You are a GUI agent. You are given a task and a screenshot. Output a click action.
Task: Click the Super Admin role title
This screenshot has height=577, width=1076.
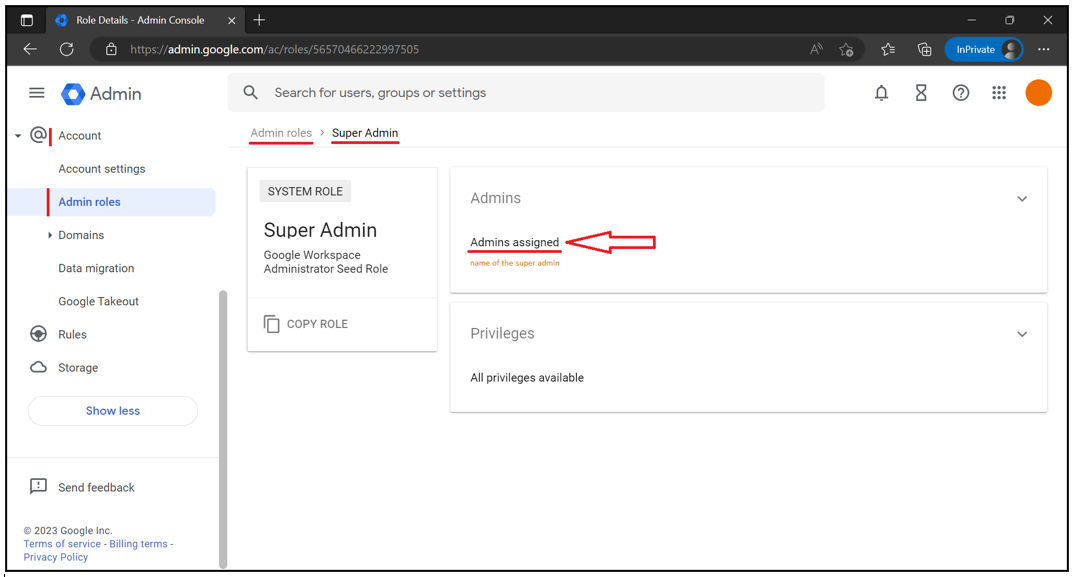320,230
